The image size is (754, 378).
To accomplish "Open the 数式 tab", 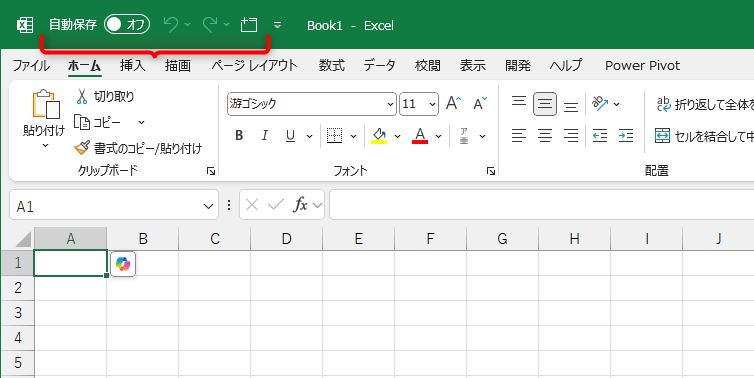I will click(x=332, y=65).
